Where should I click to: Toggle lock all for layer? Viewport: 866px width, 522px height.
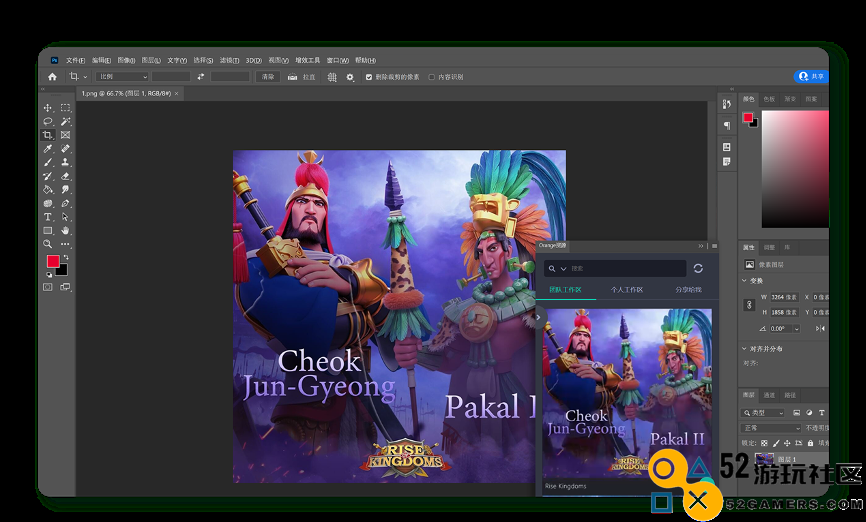tap(810, 443)
